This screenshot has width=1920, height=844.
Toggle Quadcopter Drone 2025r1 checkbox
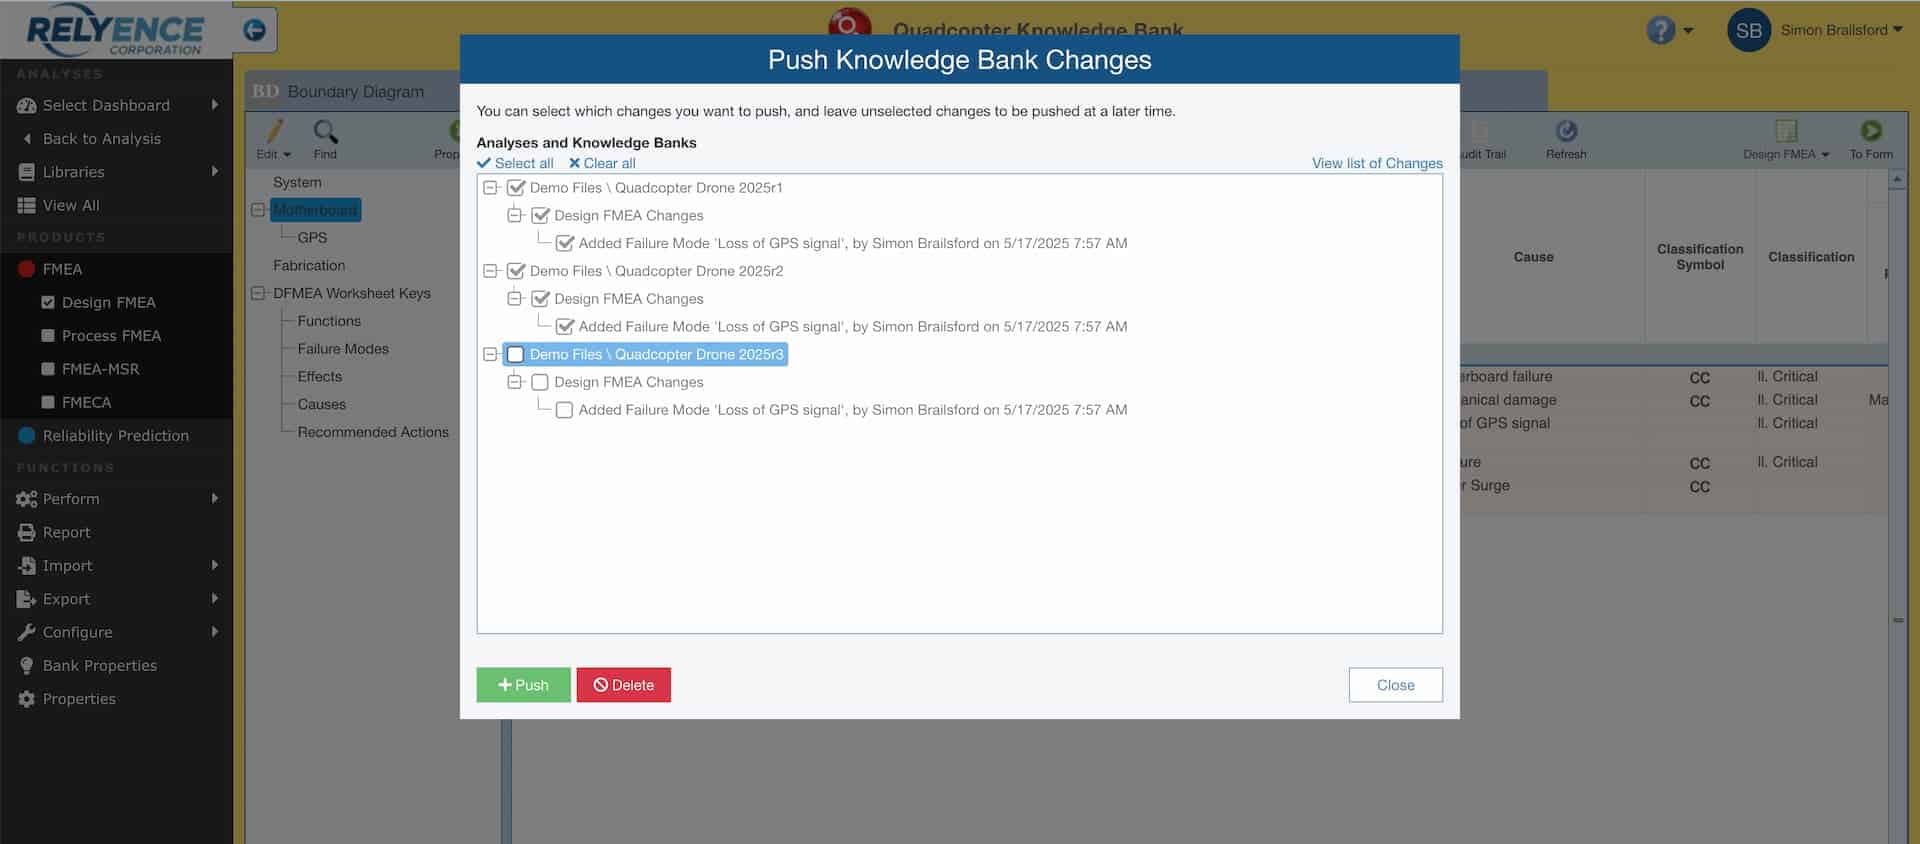tap(516, 188)
